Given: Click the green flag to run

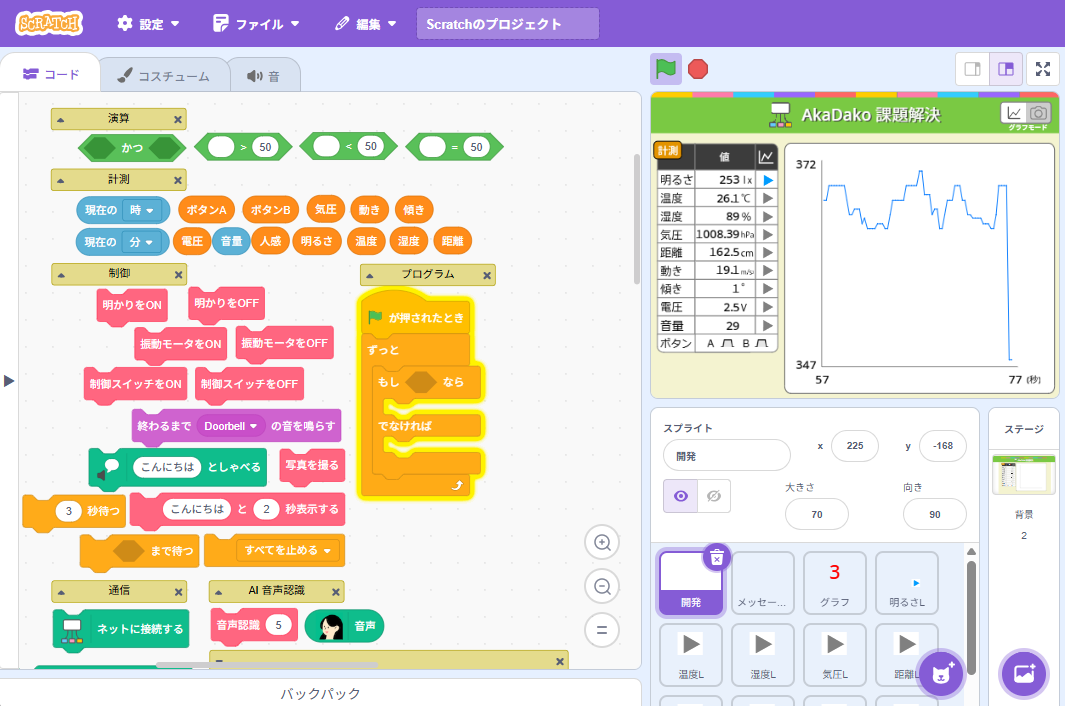Looking at the screenshot, I should pos(666,69).
